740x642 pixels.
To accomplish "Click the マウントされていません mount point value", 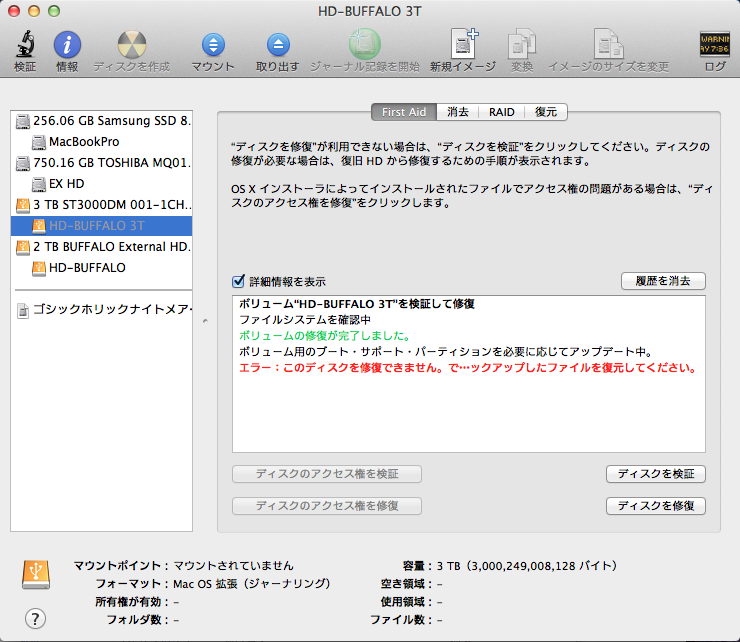I will tap(234, 566).
